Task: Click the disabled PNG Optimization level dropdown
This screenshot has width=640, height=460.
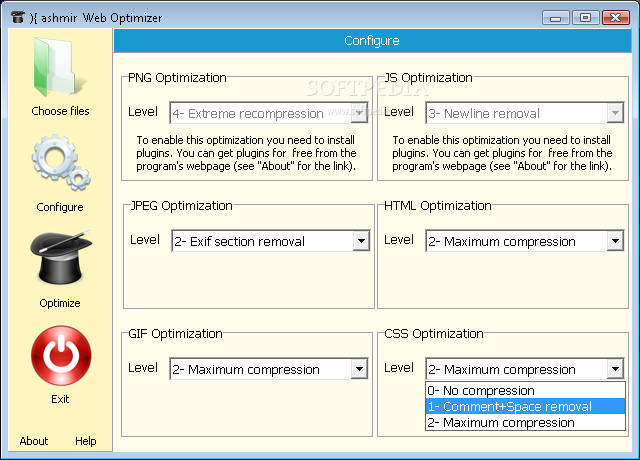Action: 268,113
